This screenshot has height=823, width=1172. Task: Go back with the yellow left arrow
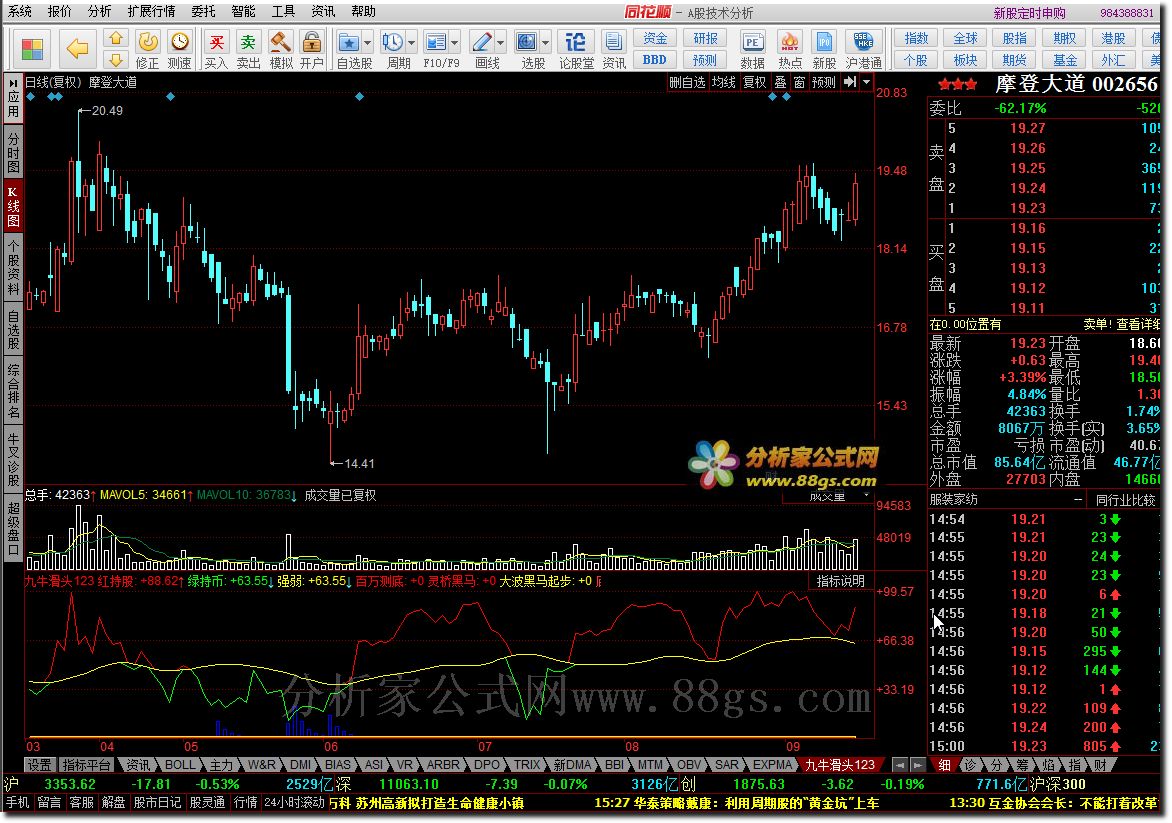pyautogui.click(x=78, y=49)
